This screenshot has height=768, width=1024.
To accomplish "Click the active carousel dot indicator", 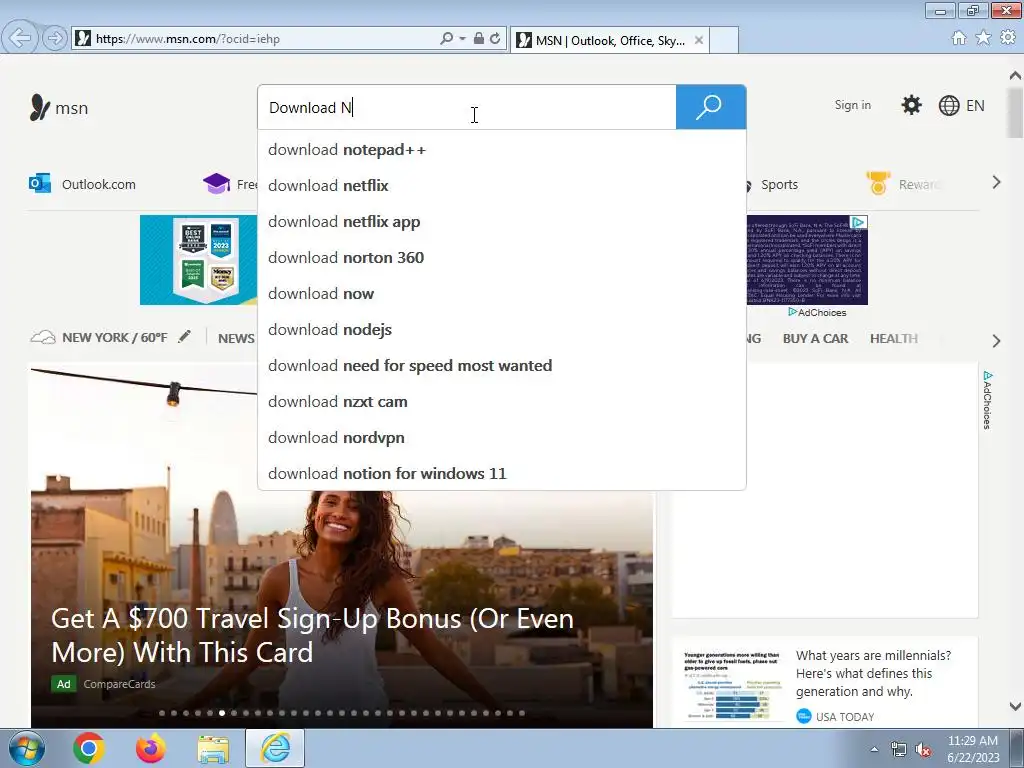I will (x=222, y=713).
